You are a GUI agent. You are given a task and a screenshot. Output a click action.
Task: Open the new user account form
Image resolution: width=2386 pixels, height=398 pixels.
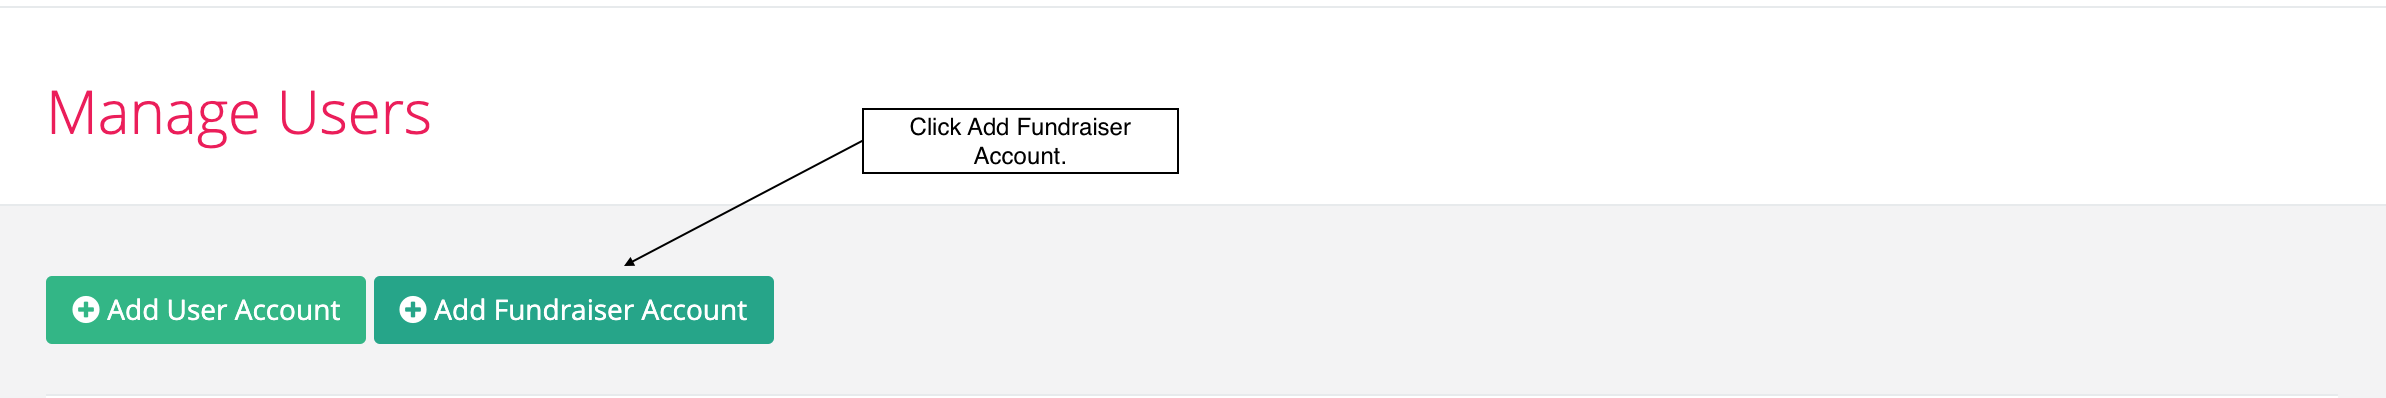tap(206, 310)
